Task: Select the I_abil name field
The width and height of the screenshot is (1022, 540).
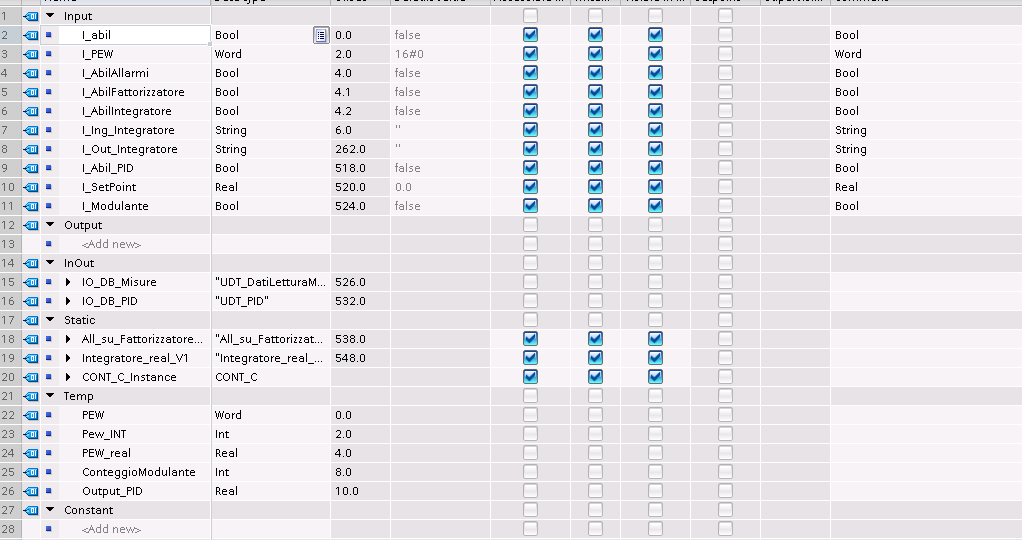Action: tap(140, 35)
